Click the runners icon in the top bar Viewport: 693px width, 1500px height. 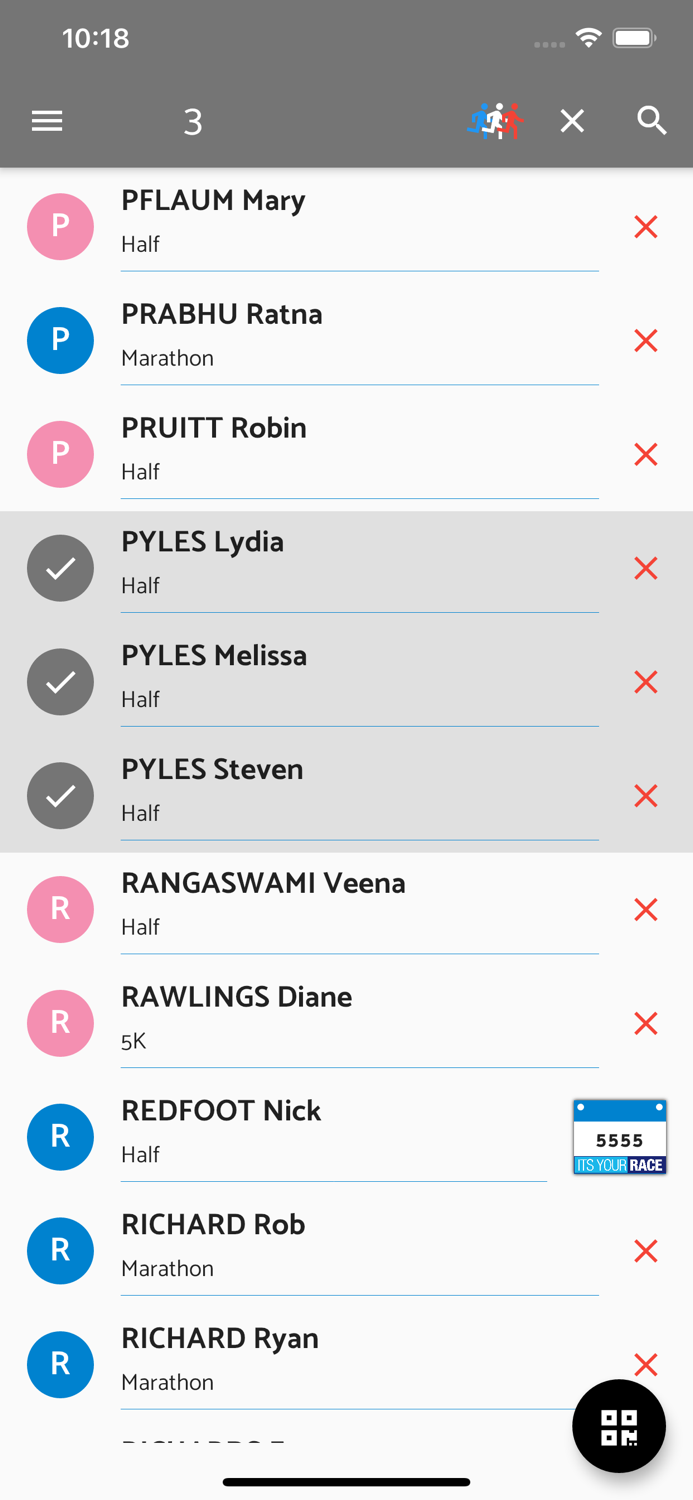pyautogui.click(x=494, y=120)
